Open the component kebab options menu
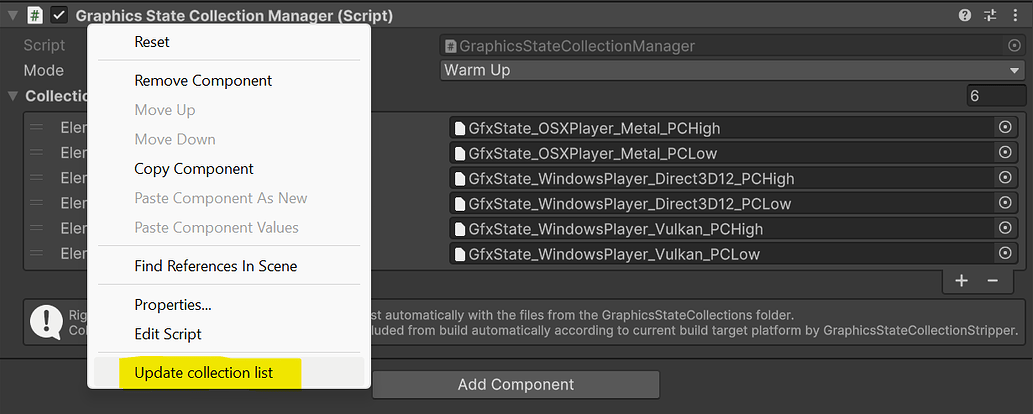 coord(1015,15)
